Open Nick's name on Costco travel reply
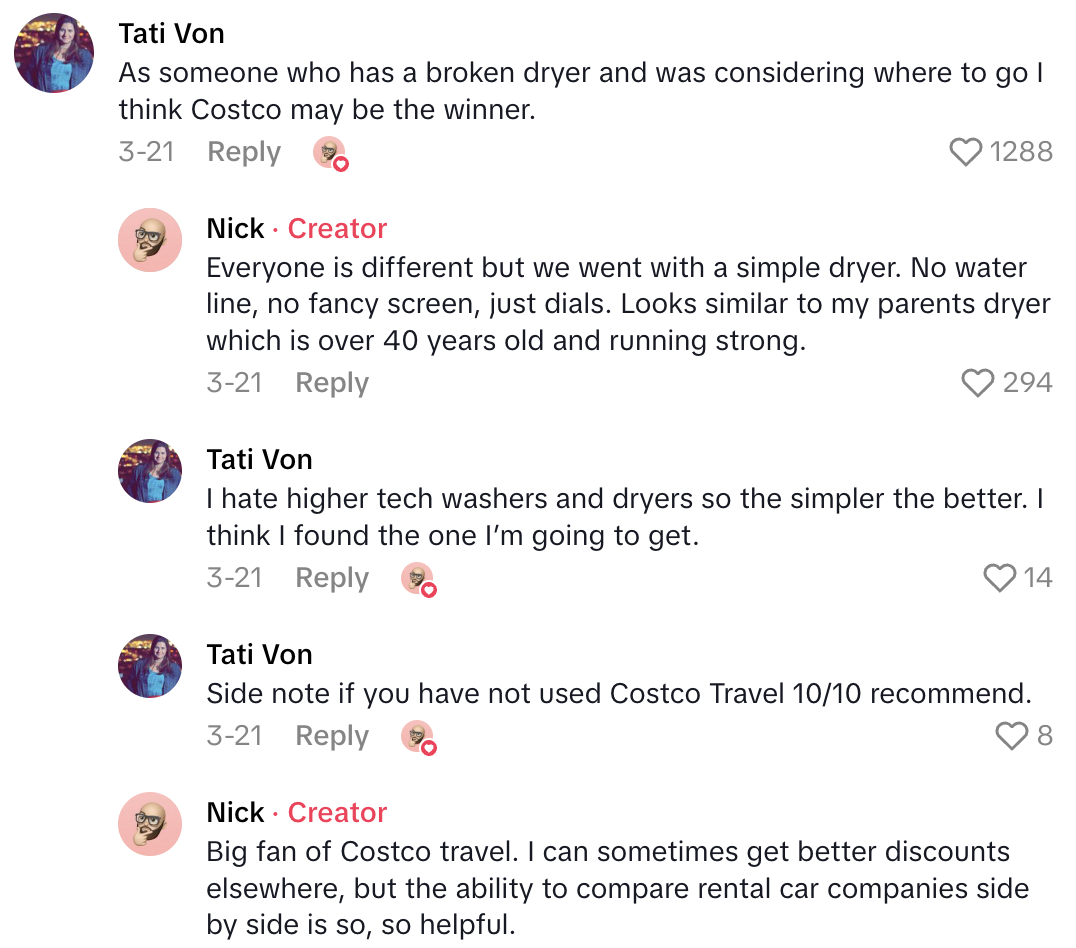 (235, 813)
